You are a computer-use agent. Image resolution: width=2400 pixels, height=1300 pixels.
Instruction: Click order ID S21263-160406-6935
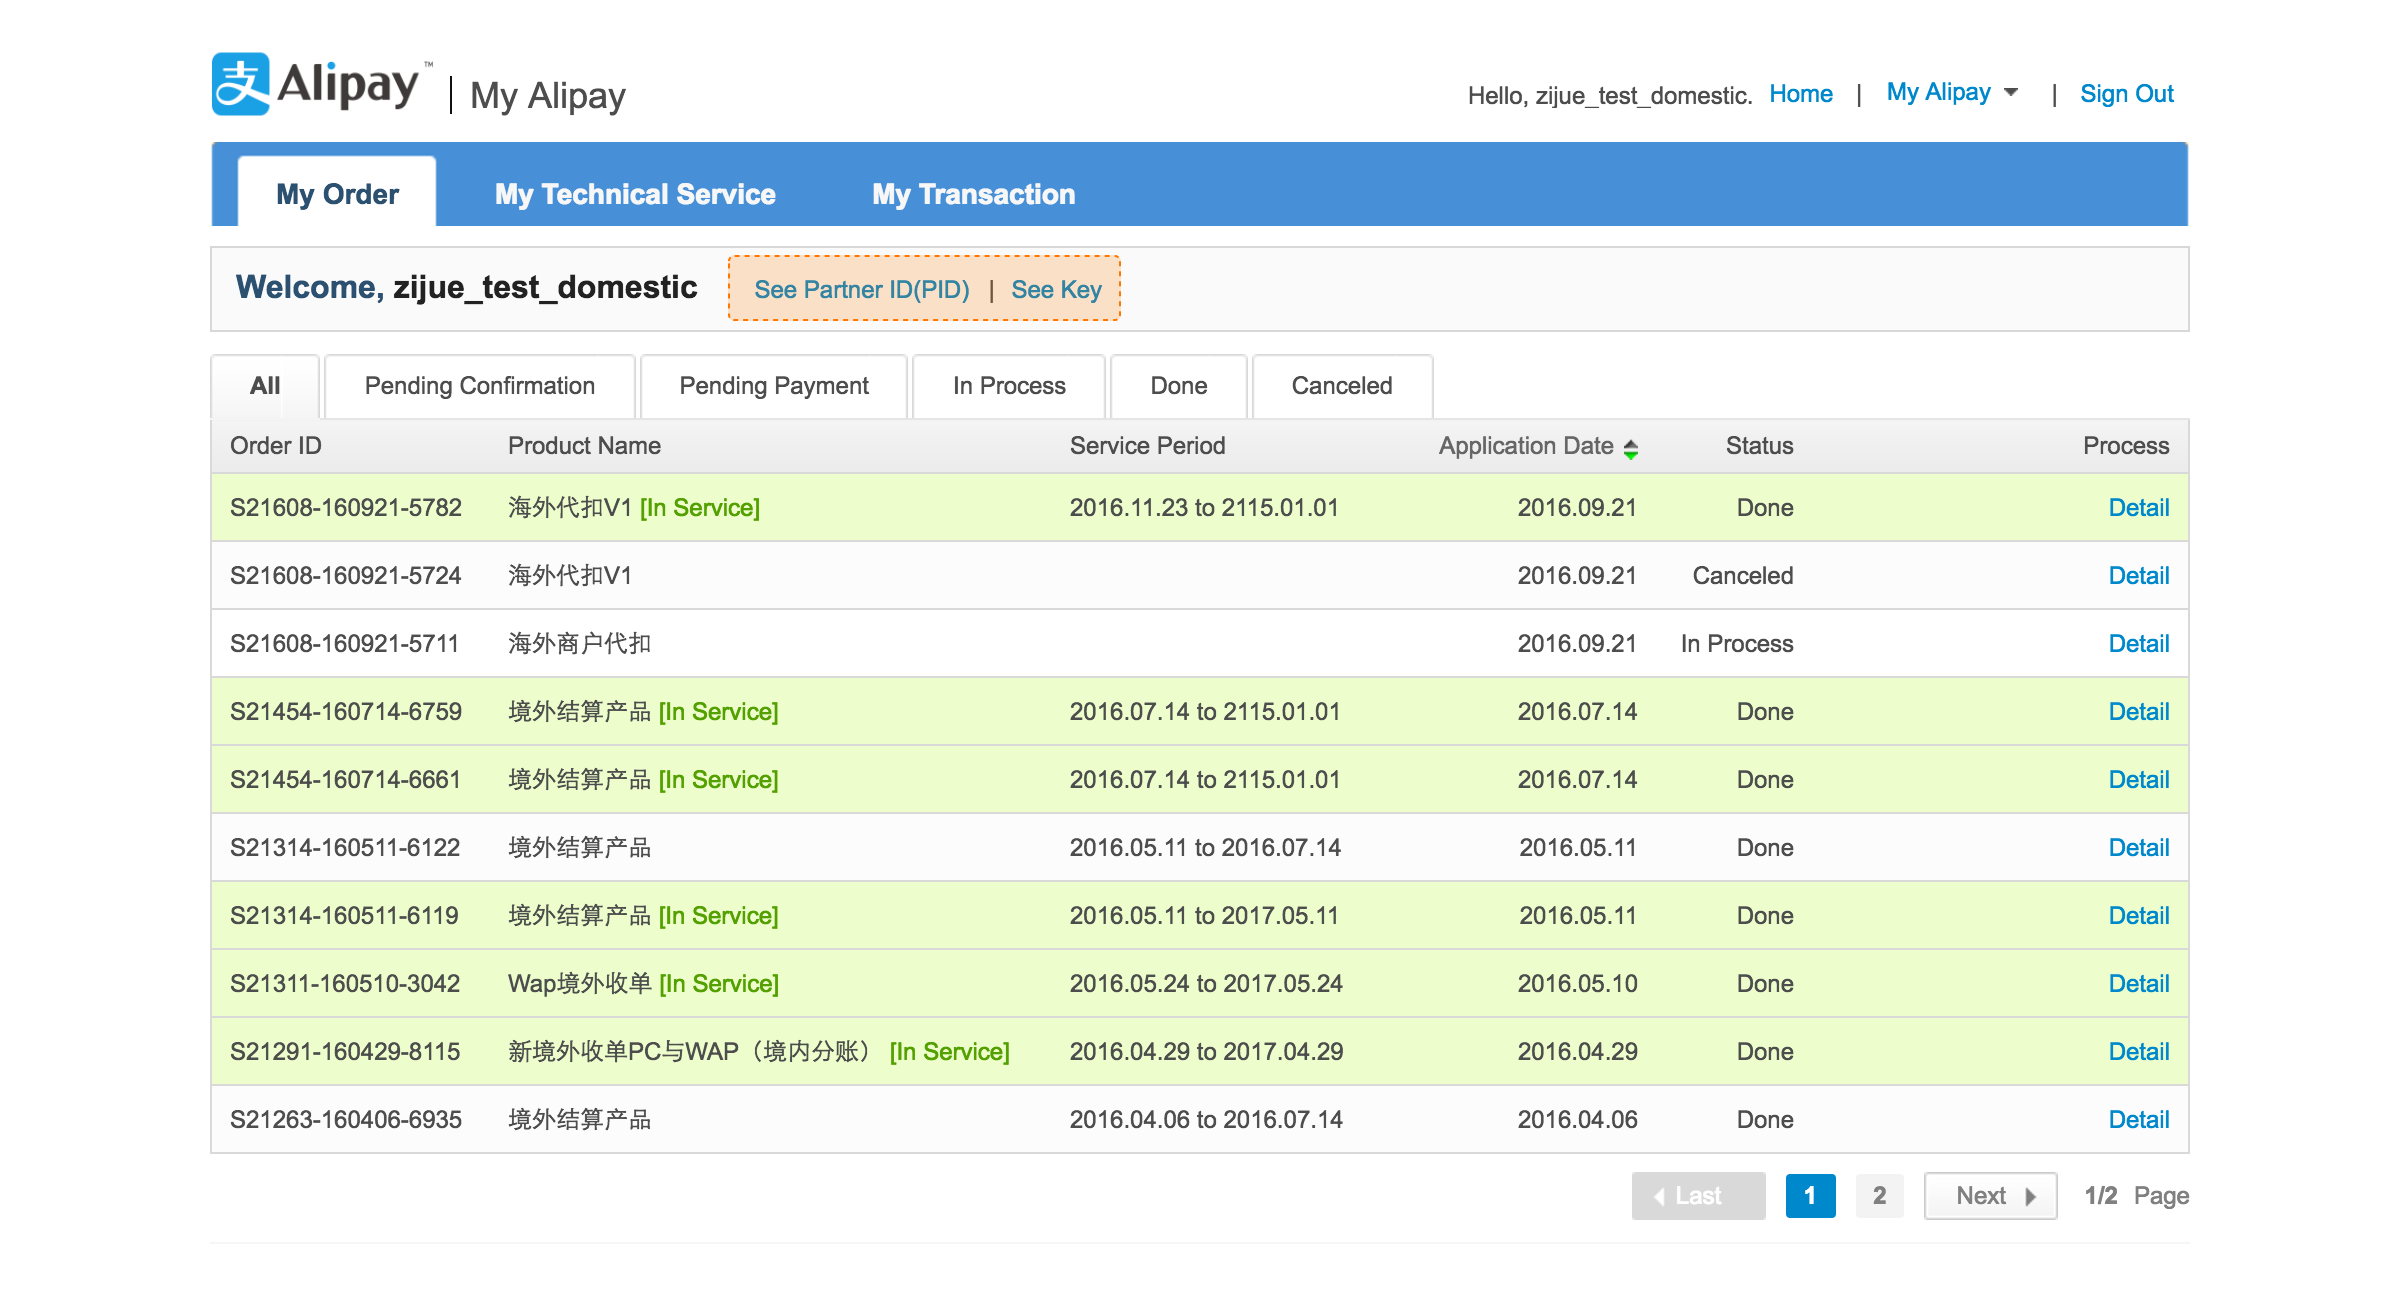[346, 1120]
